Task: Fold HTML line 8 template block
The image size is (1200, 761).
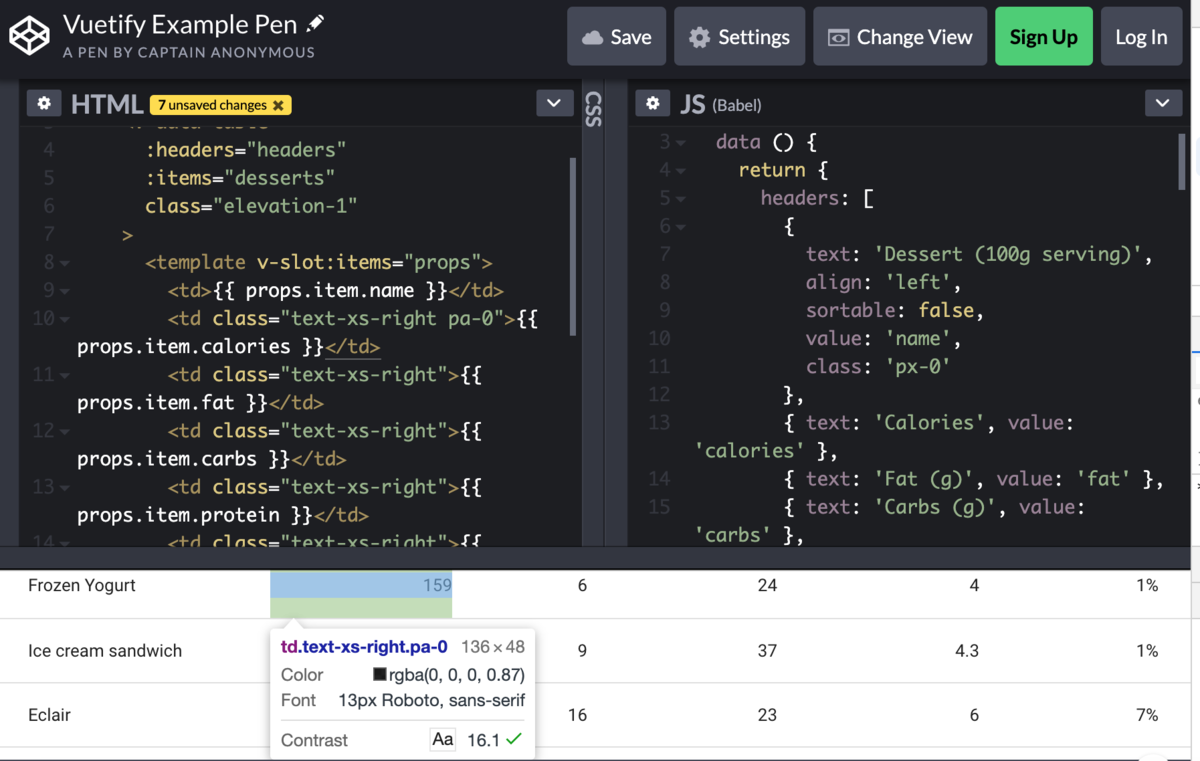Action: pyautogui.click(x=65, y=264)
